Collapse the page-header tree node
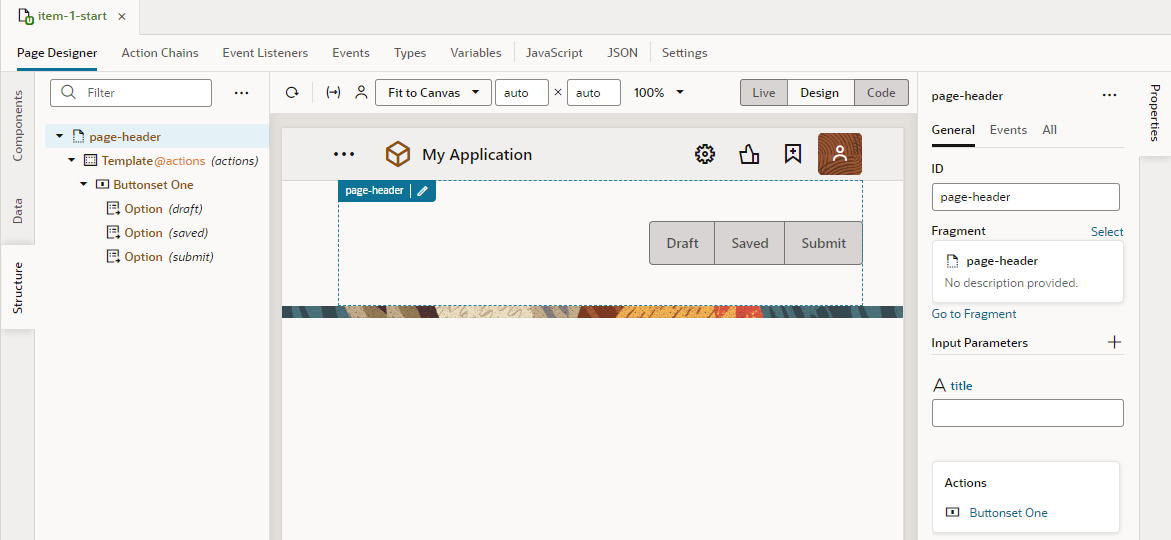This screenshot has height=540, width=1171. point(60,137)
